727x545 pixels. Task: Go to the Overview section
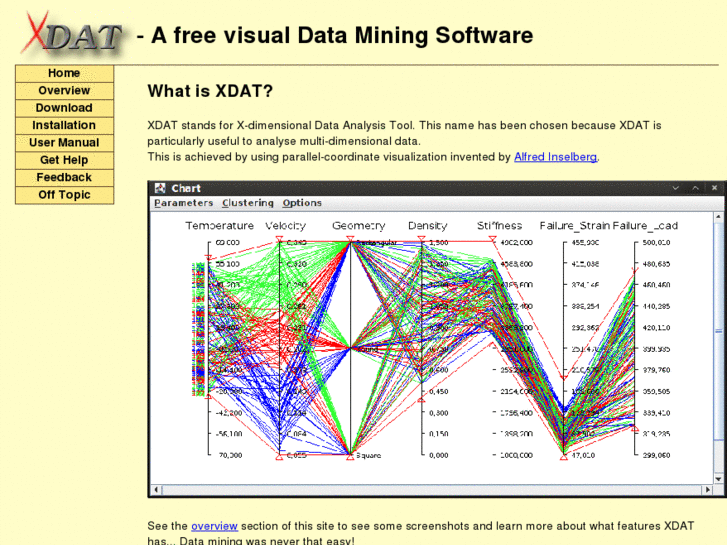point(64,90)
